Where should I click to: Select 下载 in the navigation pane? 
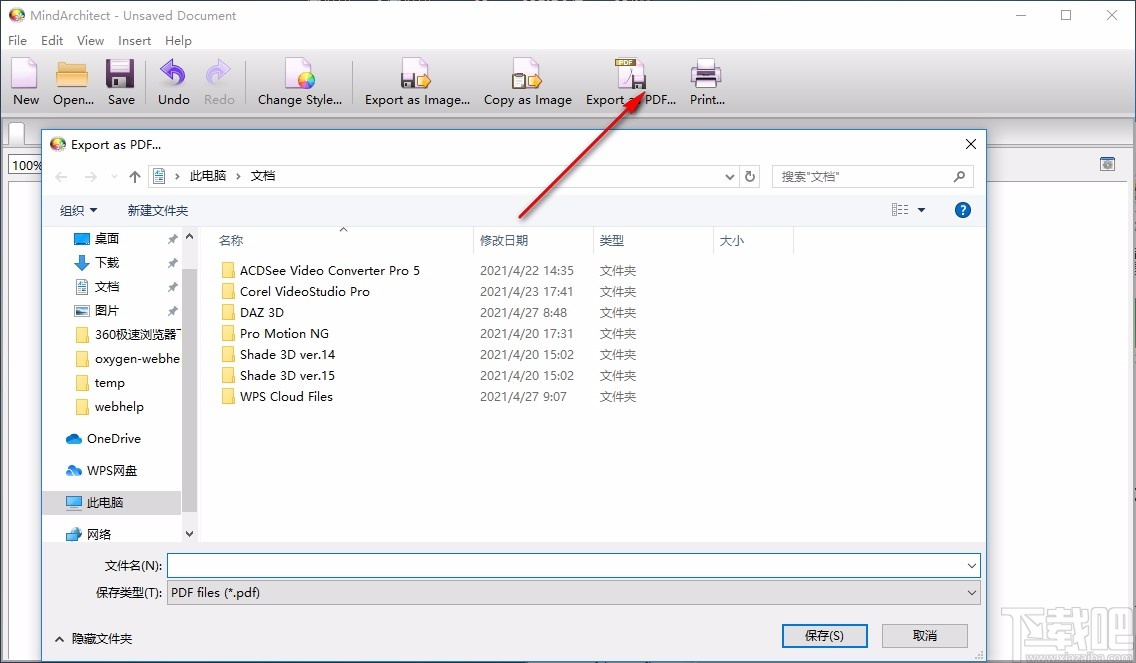[x=107, y=262]
